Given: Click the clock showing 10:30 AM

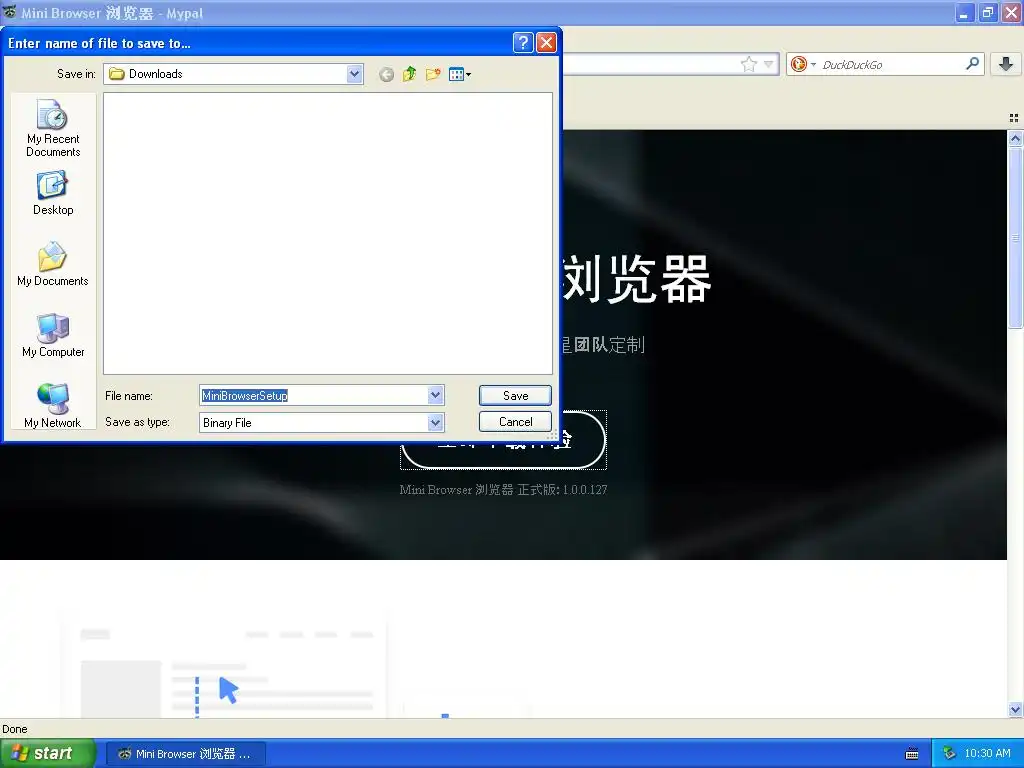Looking at the screenshot, I should coord(987,754).
